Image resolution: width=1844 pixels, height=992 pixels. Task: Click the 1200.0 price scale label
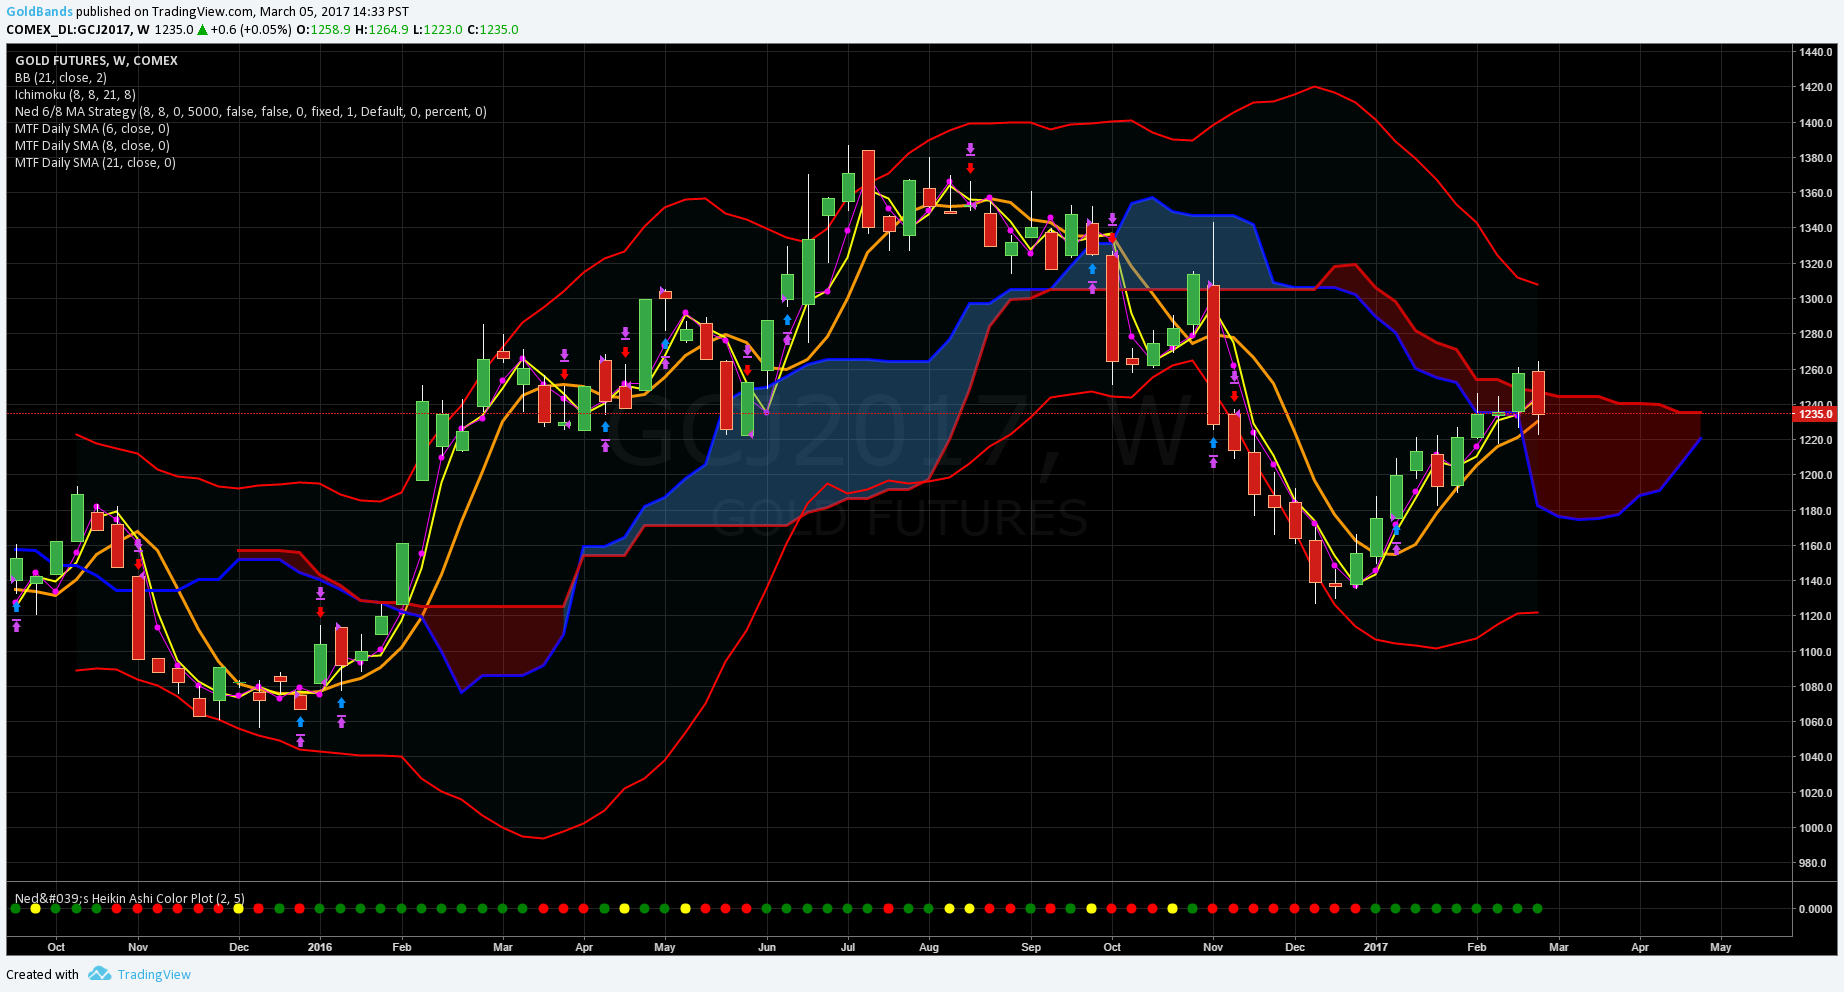(x=1816, y=475)
